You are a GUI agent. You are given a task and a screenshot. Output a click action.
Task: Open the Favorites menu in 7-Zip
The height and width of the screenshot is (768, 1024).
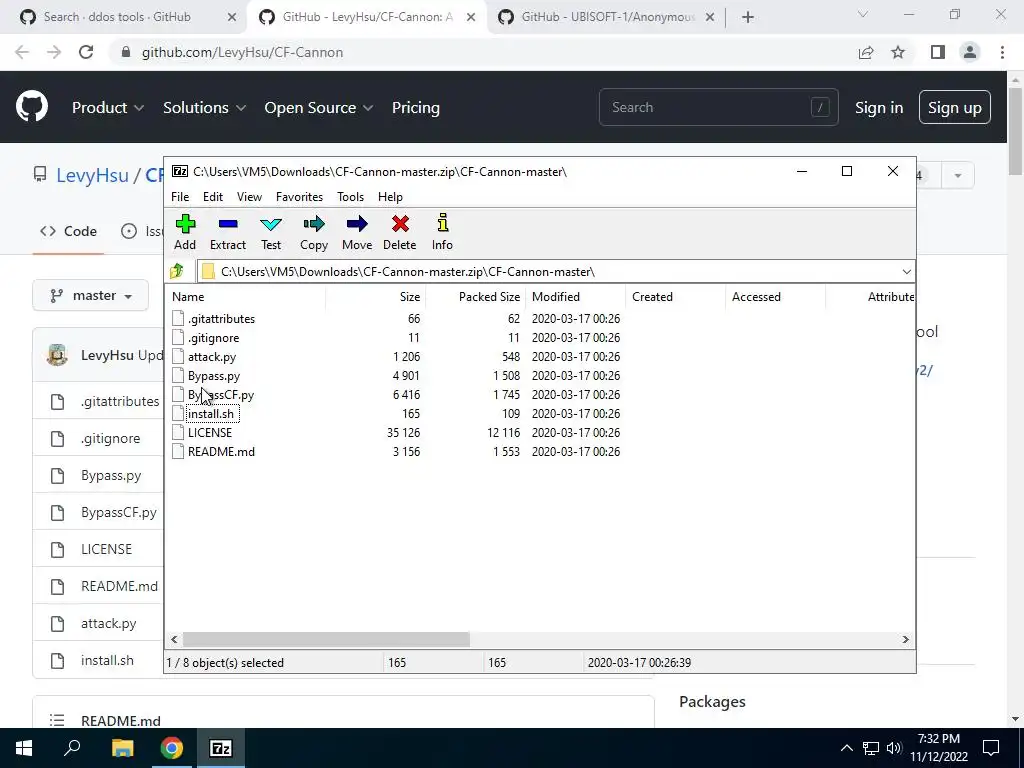pyautogui.click(x=299, y=197)
